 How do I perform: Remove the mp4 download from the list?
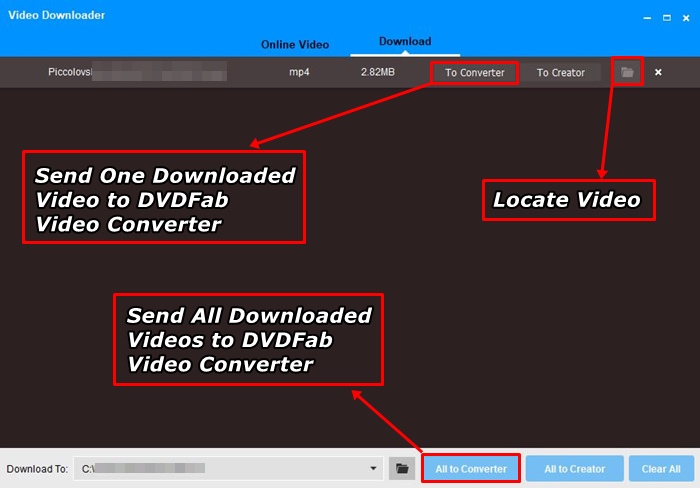coord(658,72)
